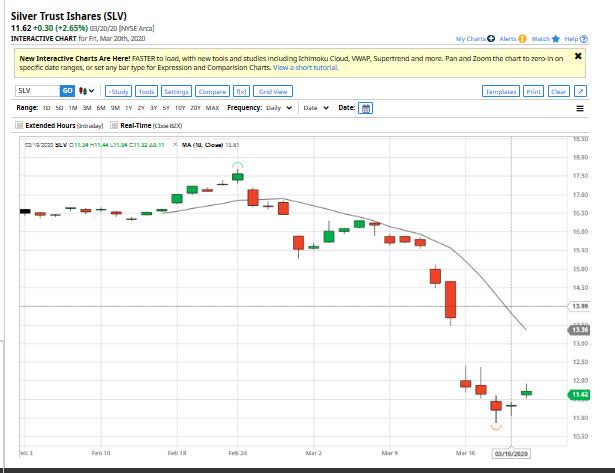Select the 1Y range
The height and width of the screenshot is (473, 615).
[x=129, y=108]
